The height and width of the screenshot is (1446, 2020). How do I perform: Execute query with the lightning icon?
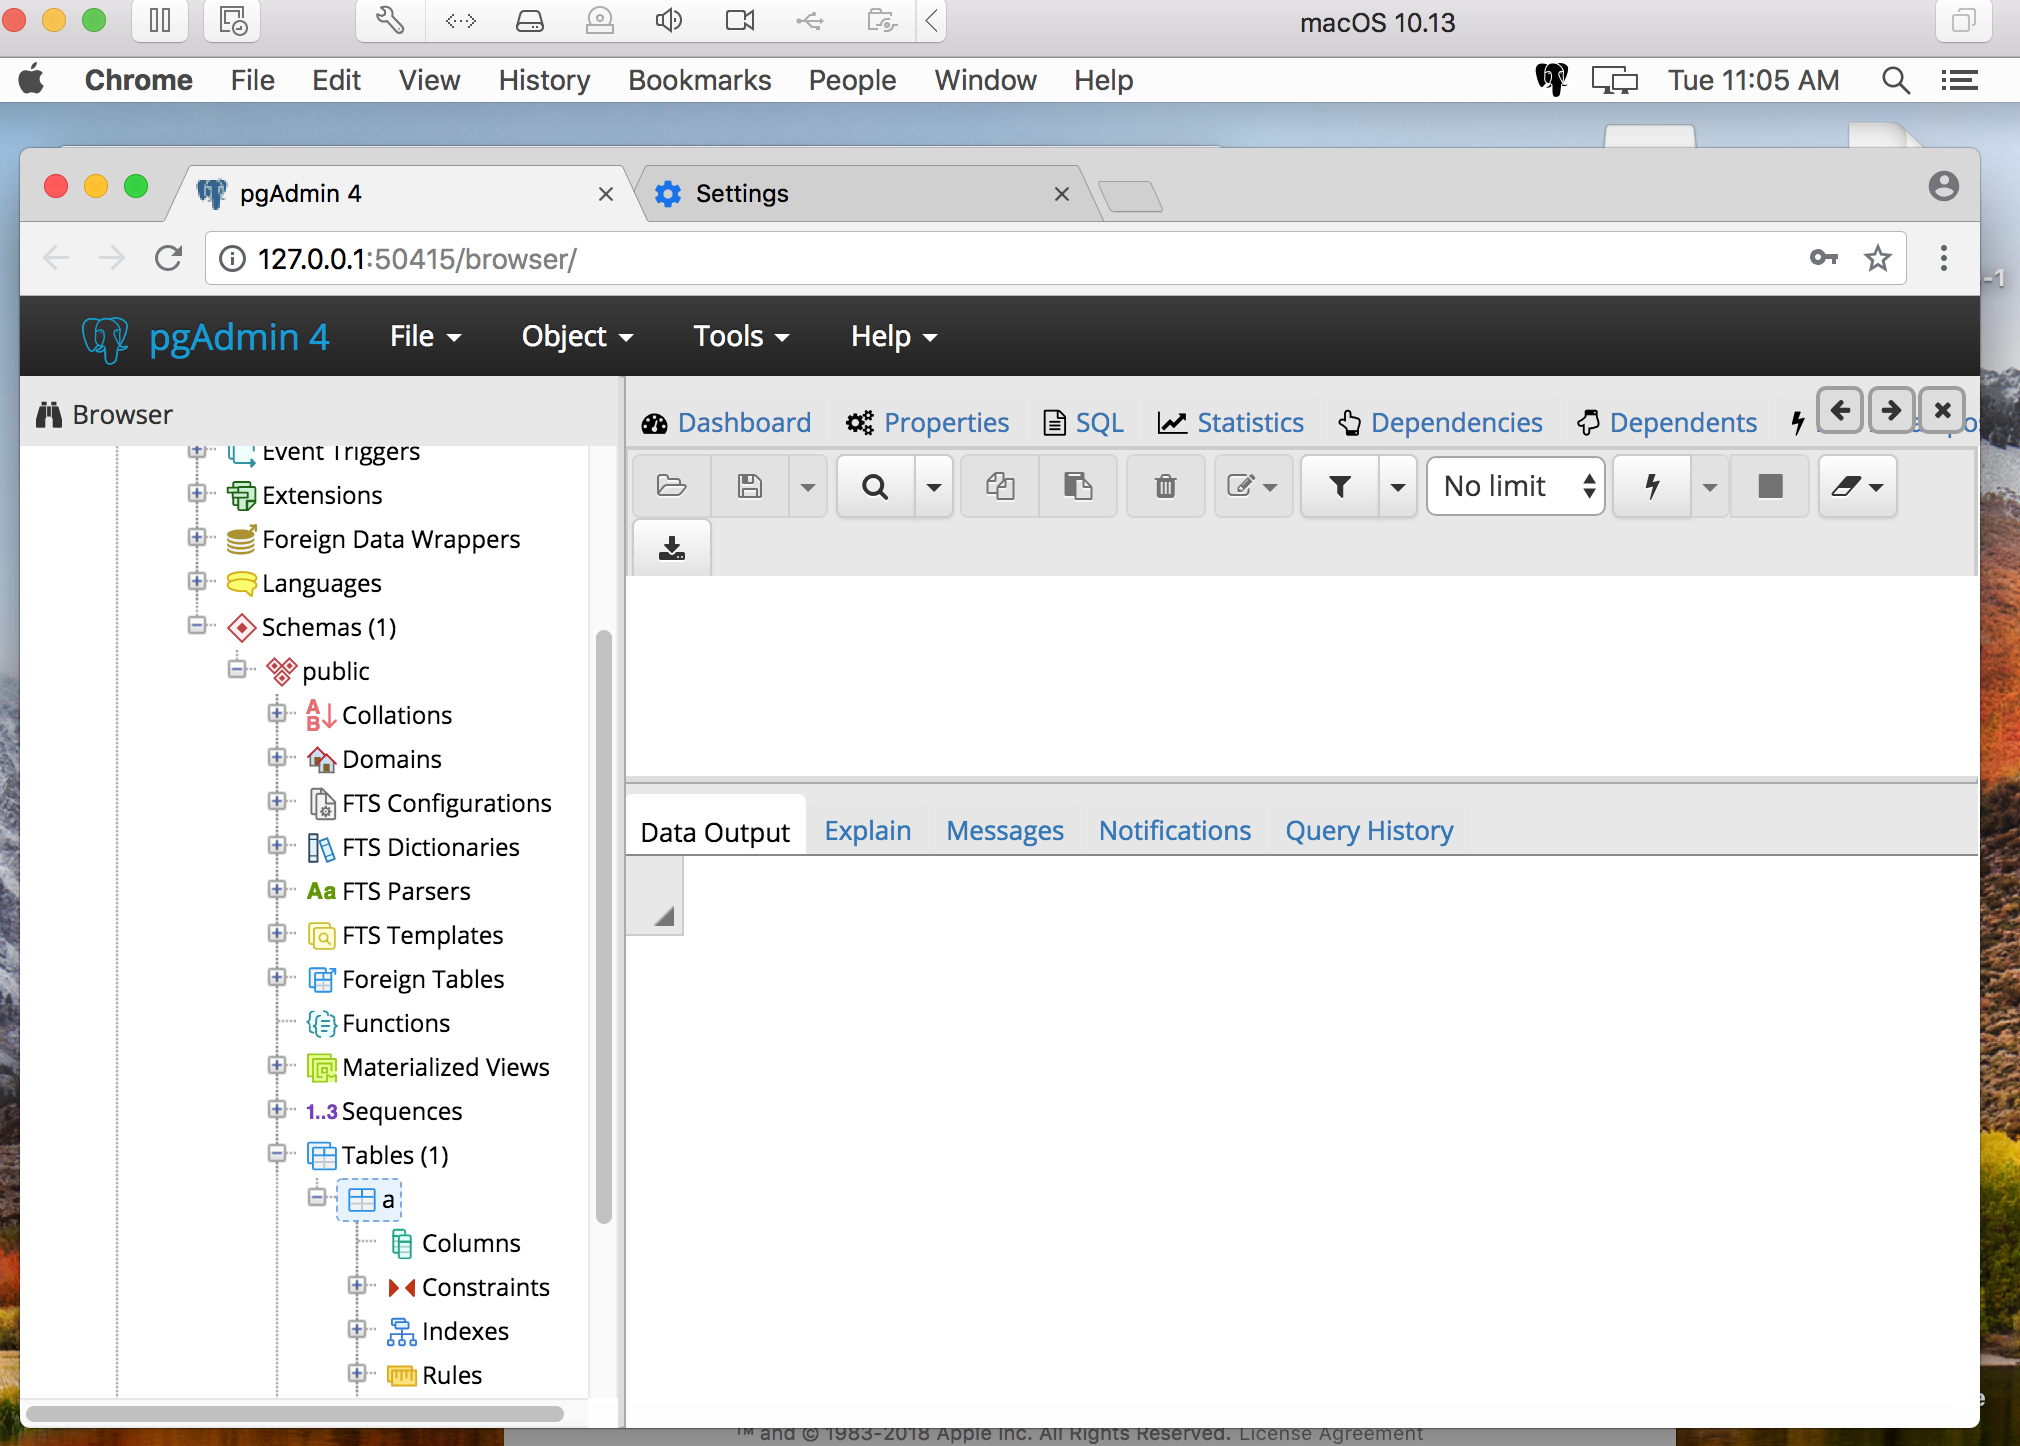click(x=1652, y=487)
